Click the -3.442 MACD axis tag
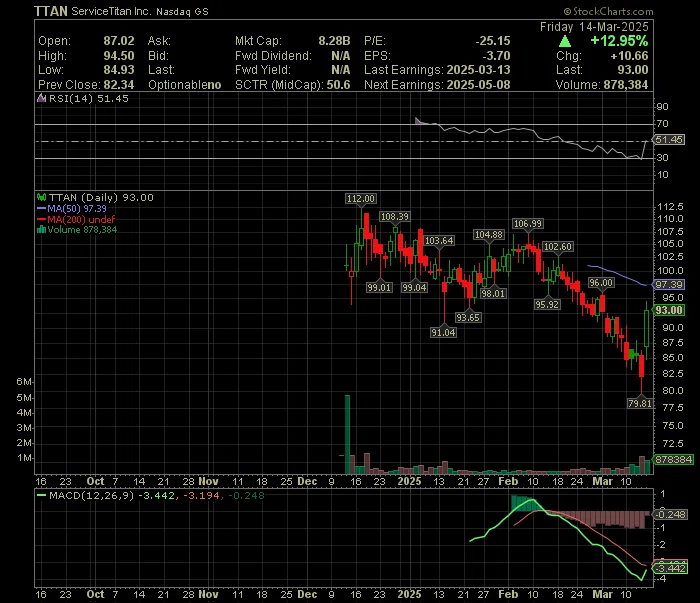Screen dimensions: 700x603 pos(670,568)
